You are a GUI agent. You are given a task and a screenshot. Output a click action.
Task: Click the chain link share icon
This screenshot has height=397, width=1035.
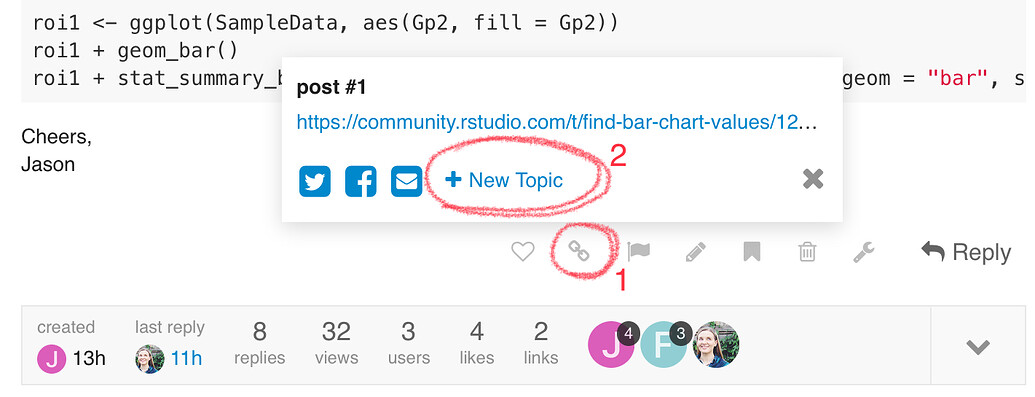tap(579, 251)
